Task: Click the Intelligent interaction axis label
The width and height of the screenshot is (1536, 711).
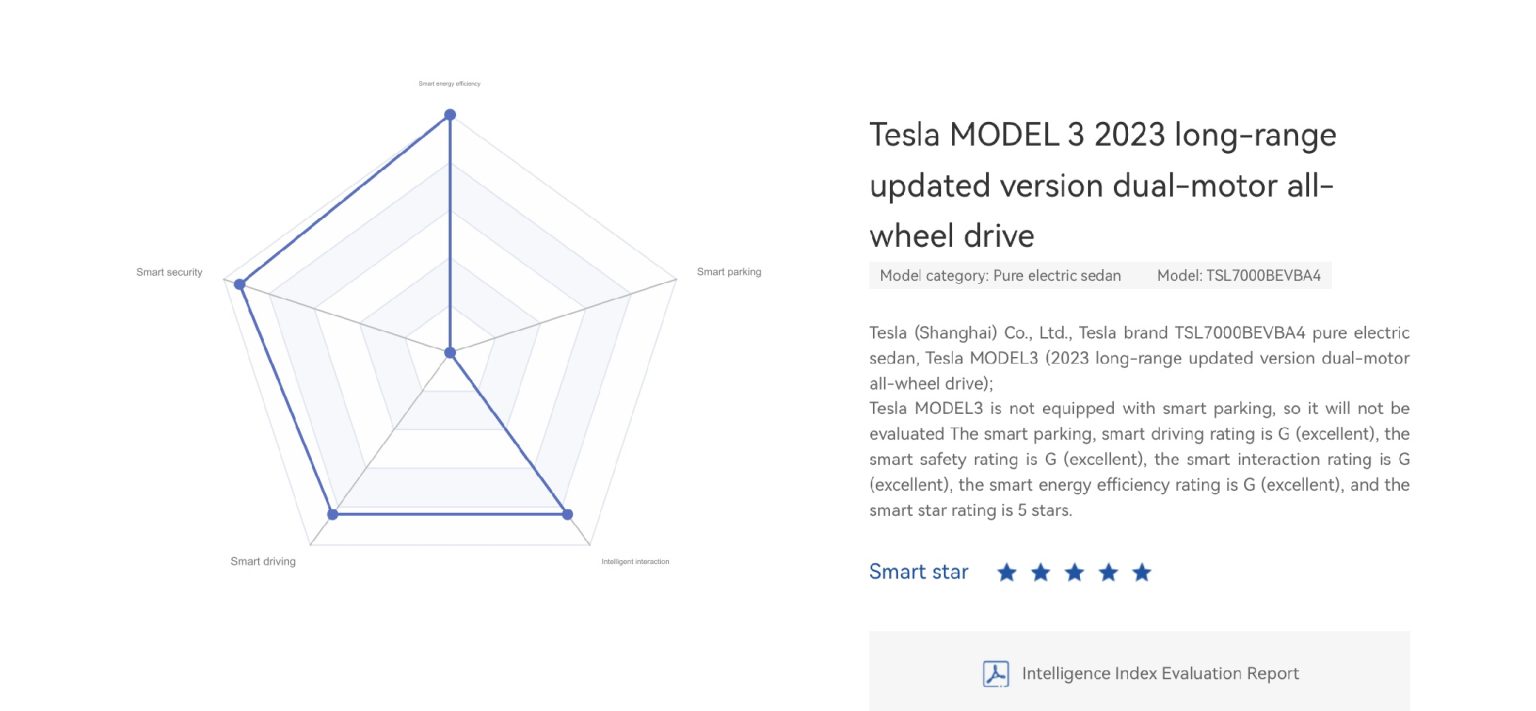Action: click(x=635, y=561)
